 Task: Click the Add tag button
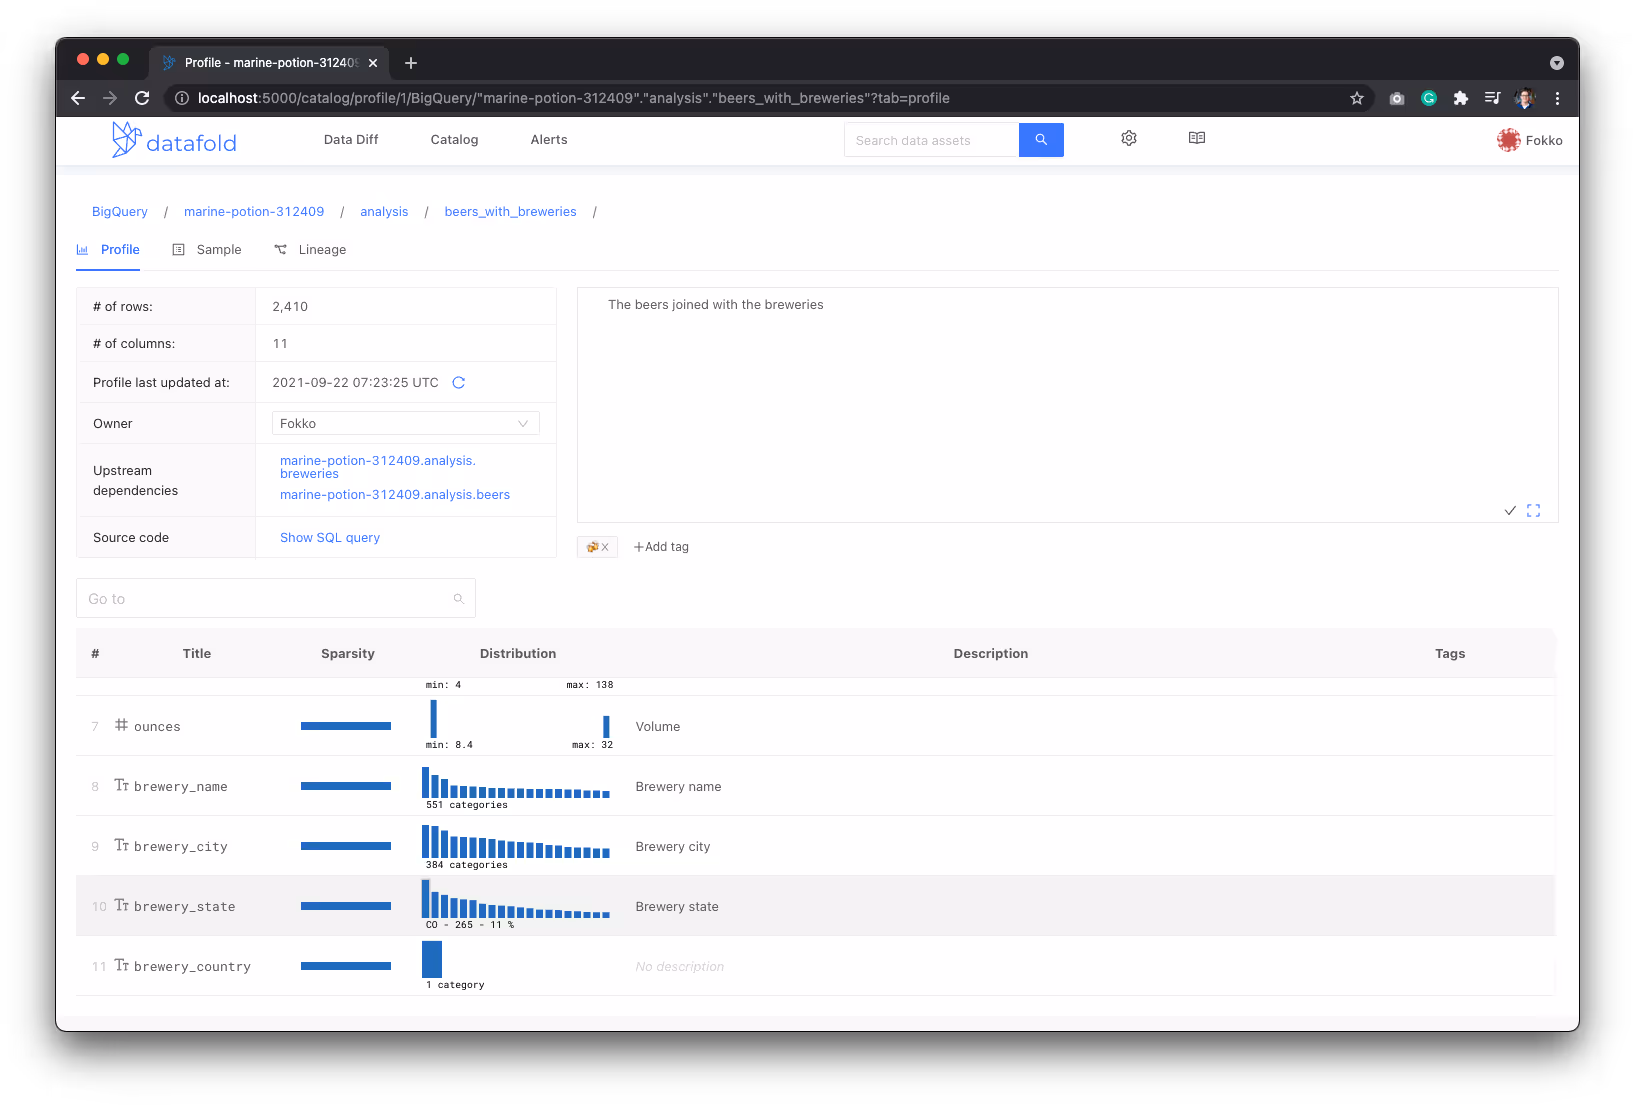(661, 547)
